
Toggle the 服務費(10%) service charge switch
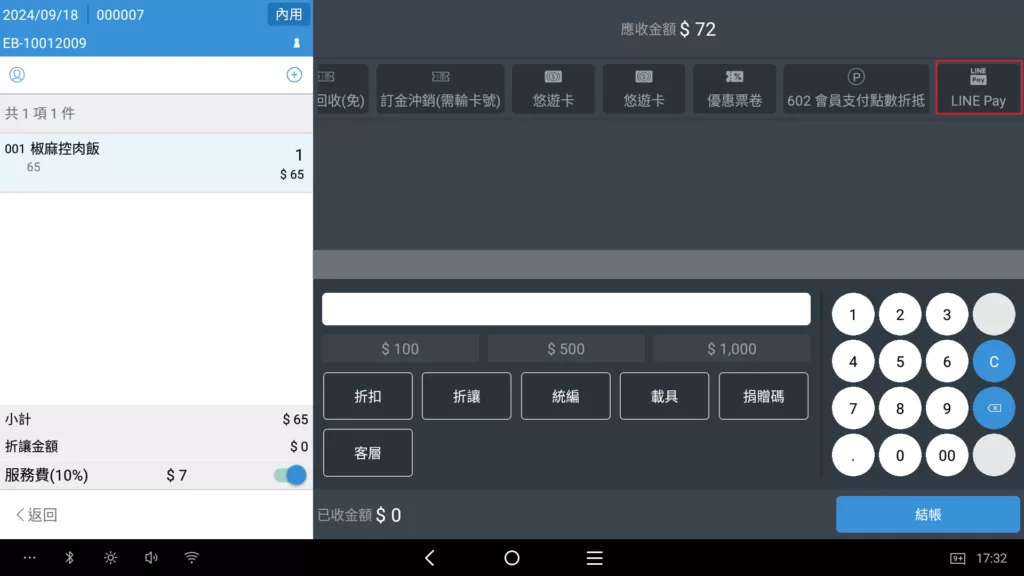click(291, 475)
